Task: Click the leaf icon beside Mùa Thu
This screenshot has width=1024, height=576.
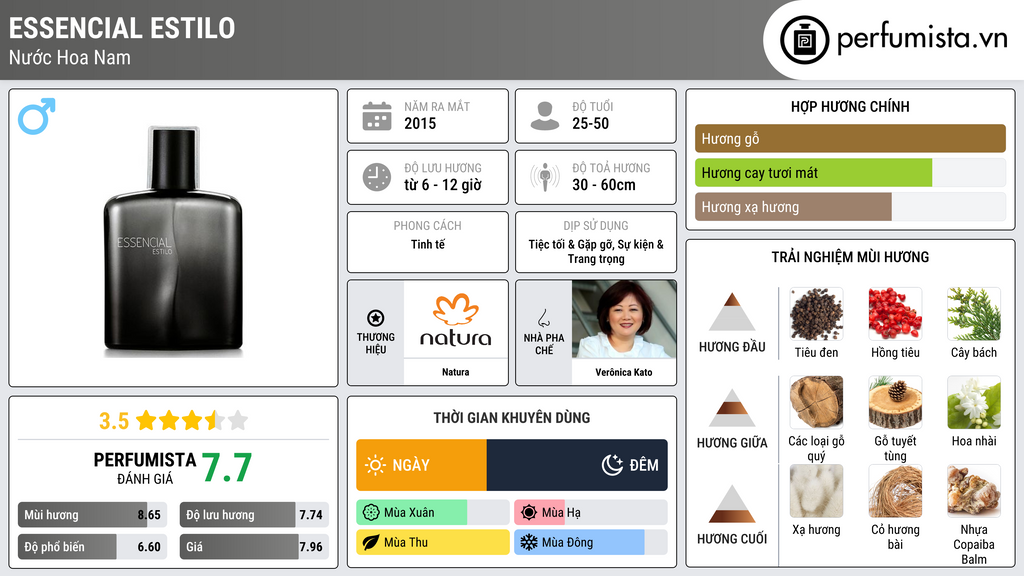Action: pos(371,542)
